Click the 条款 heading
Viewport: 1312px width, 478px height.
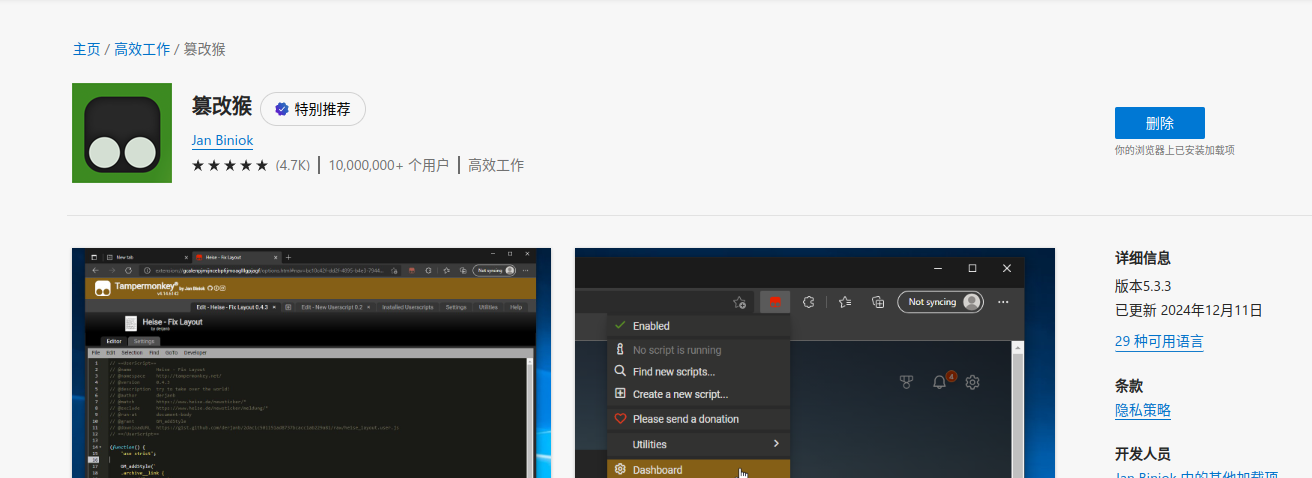pos(1129,386)
